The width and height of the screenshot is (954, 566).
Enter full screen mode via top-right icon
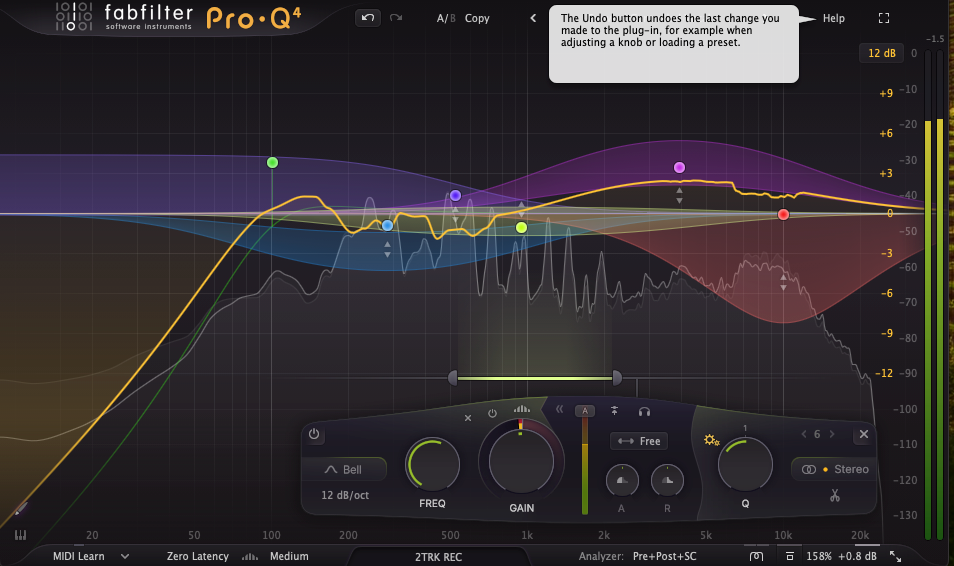point(883,18)
